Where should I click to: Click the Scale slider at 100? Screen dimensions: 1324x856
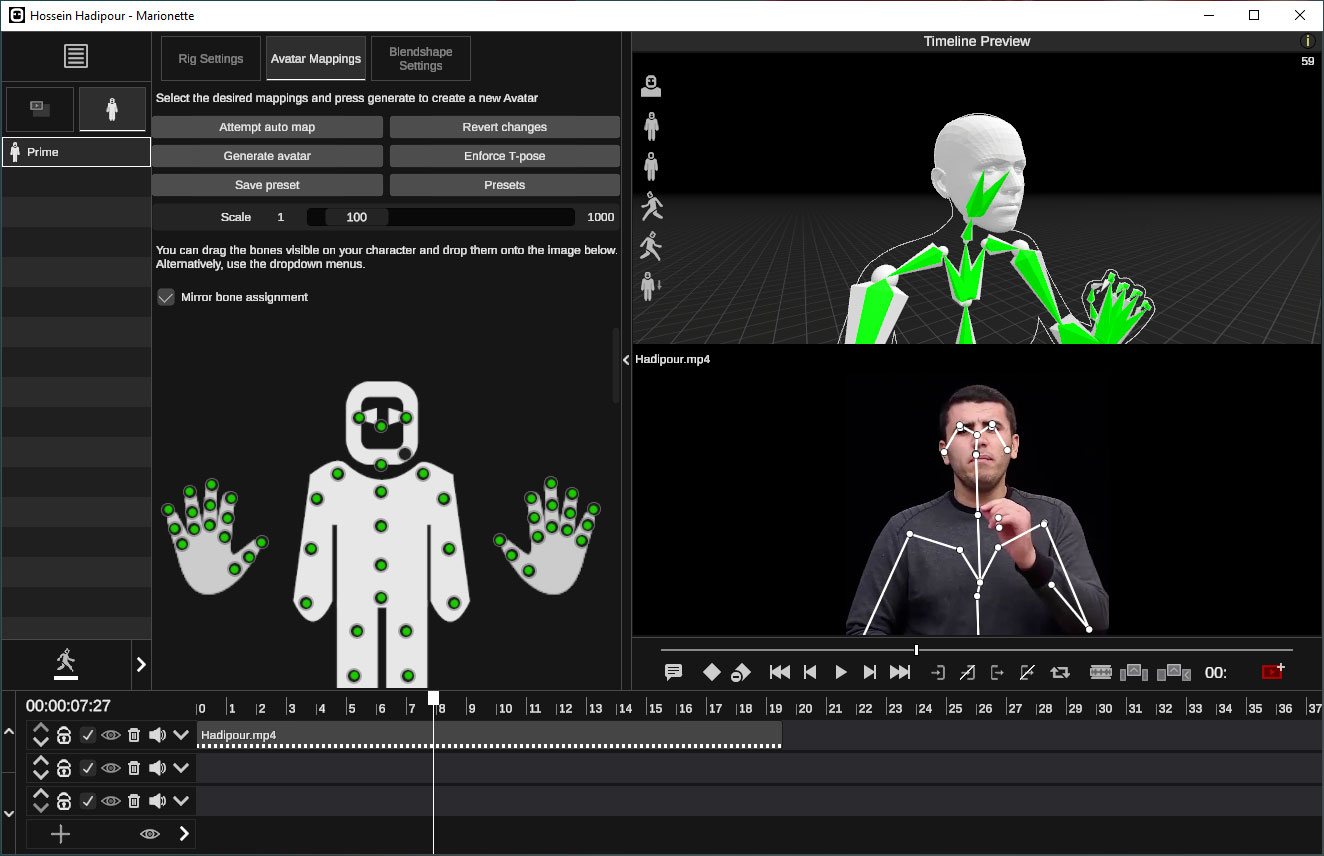coord(356,217)
